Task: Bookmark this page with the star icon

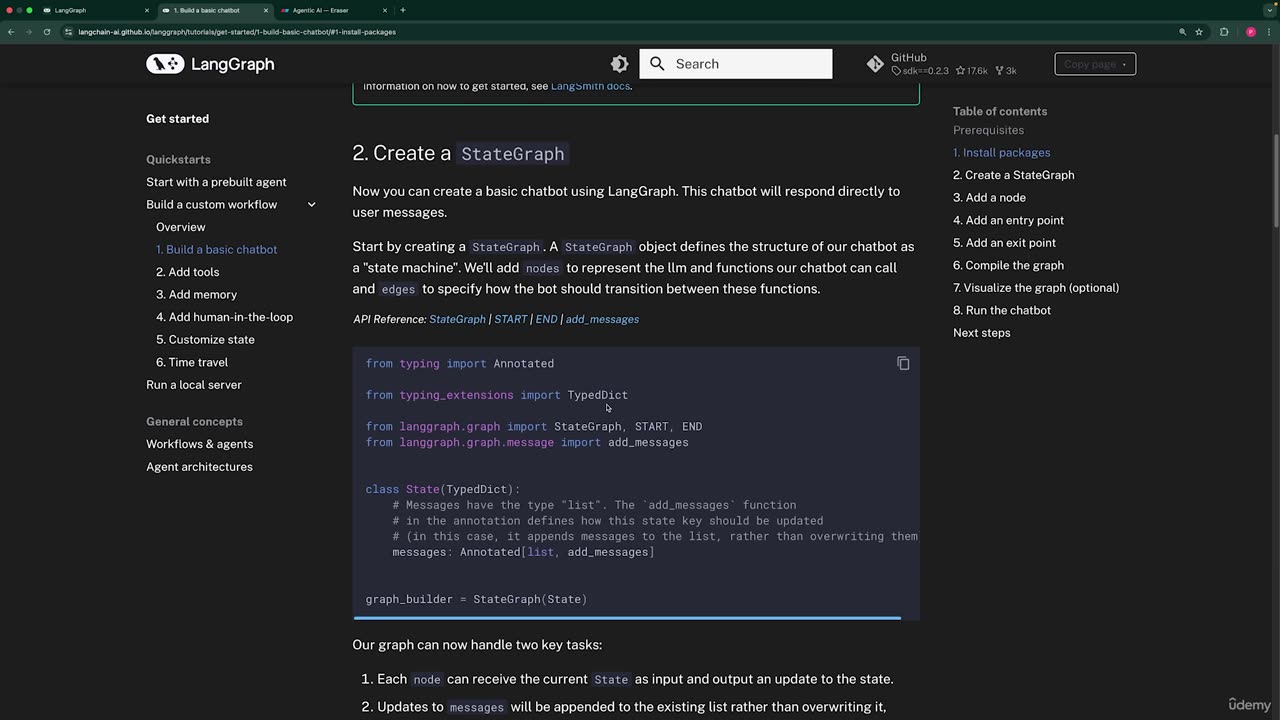Action: point(1199,32)
